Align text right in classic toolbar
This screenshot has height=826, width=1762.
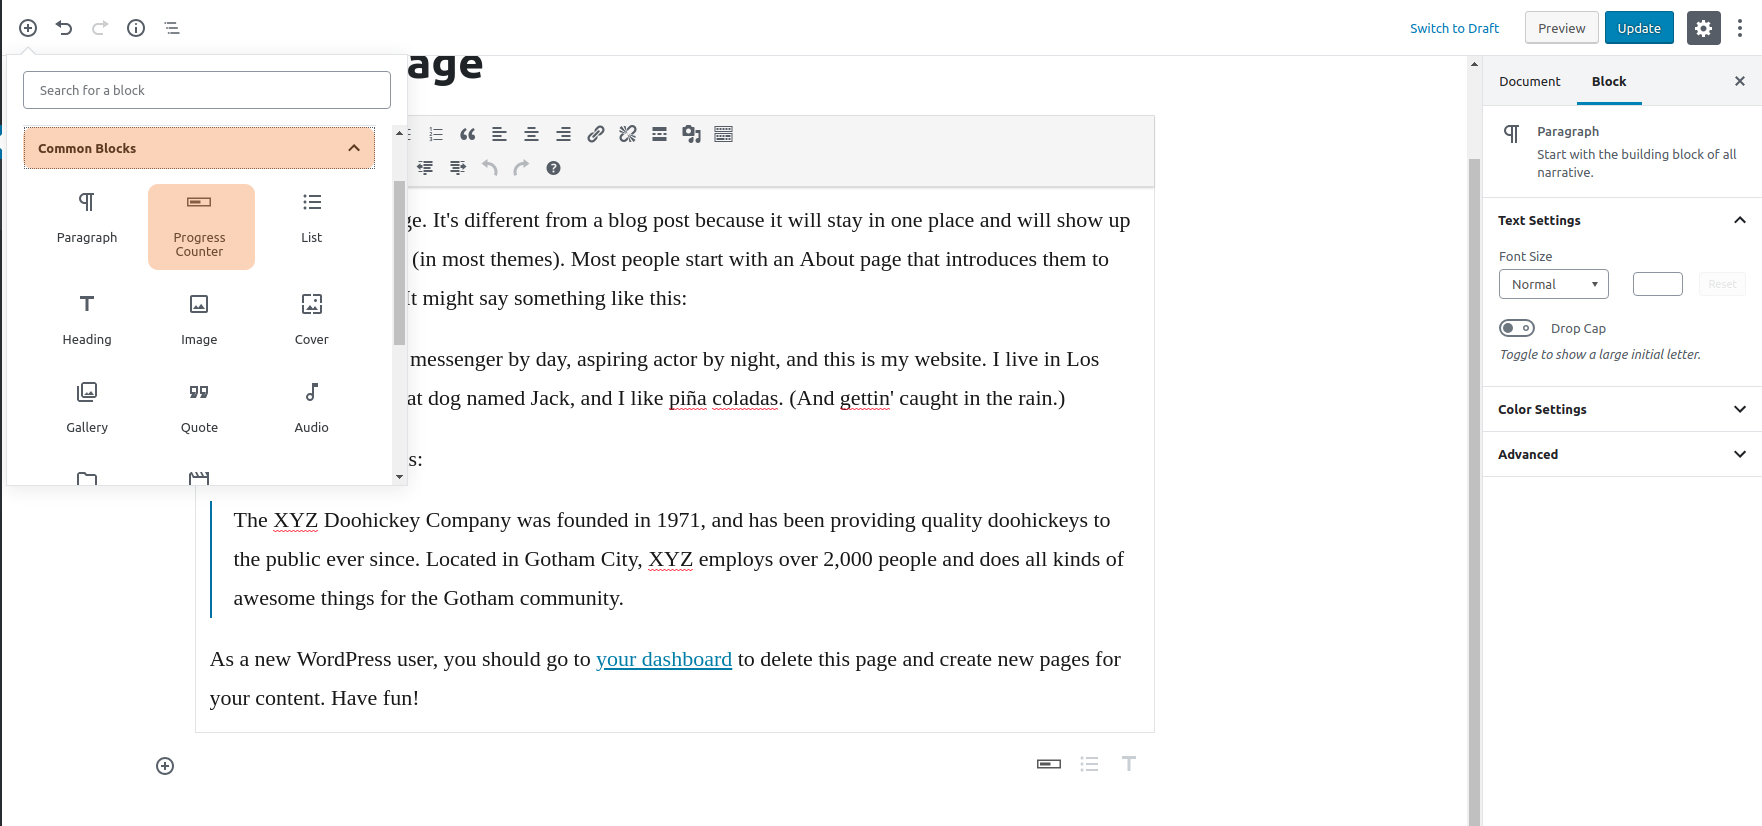click(564, 134)
